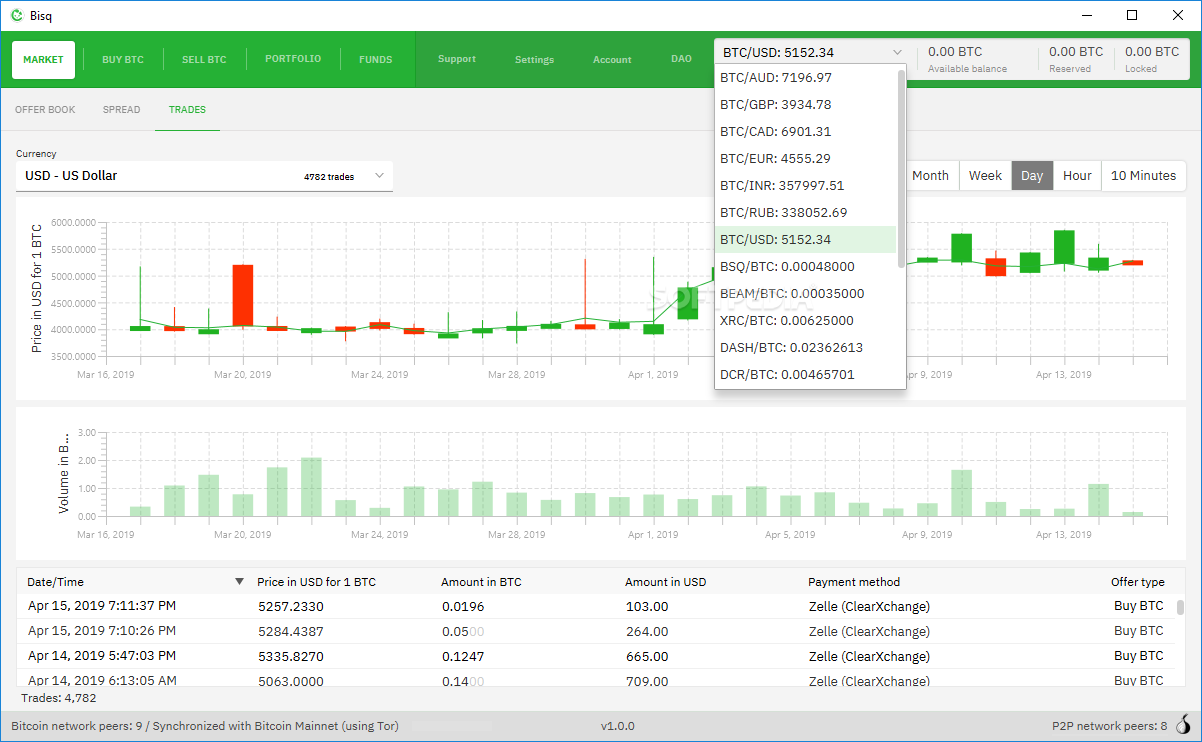Click the tallest volume bar before Mar 24
Viewport: 1202px width, 742px height.
311,487
